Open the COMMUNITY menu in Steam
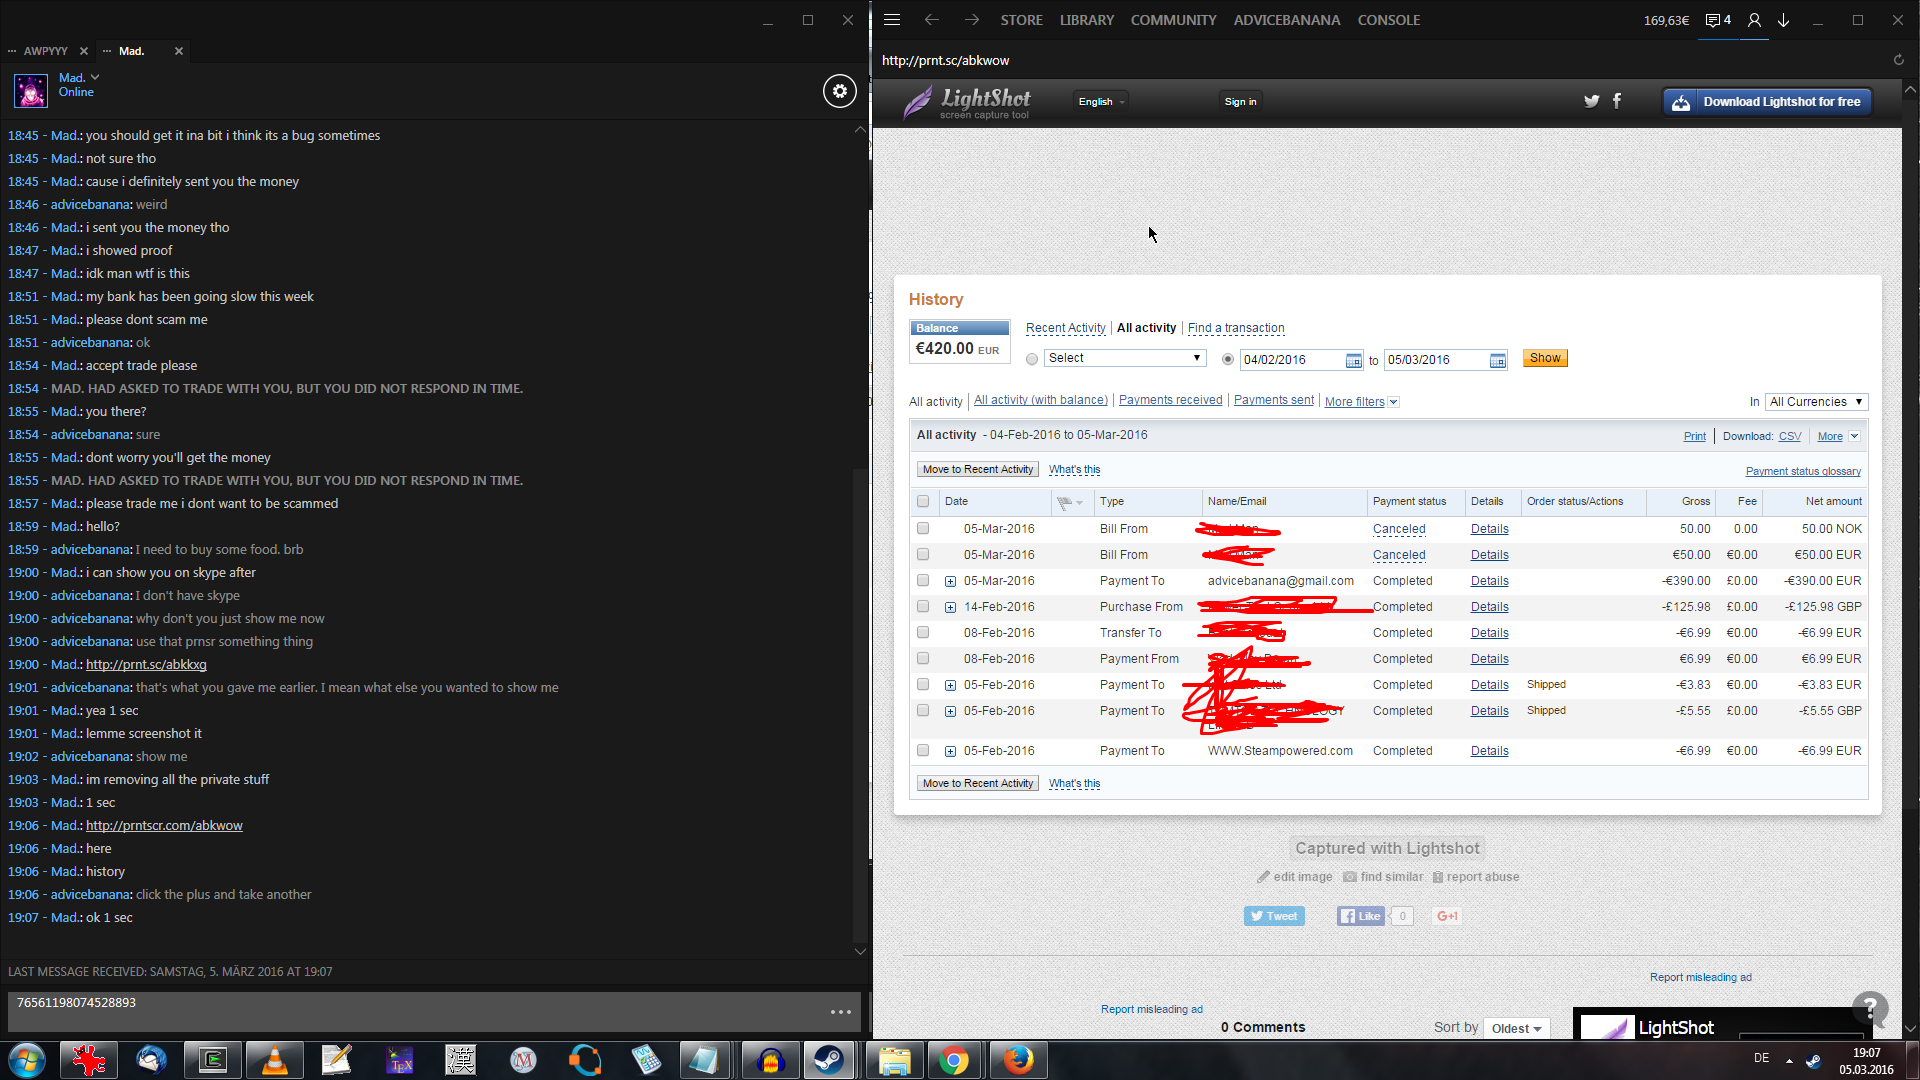Image resolution: width=1920 pixels, height=1080 pixels. point(1173,20)
